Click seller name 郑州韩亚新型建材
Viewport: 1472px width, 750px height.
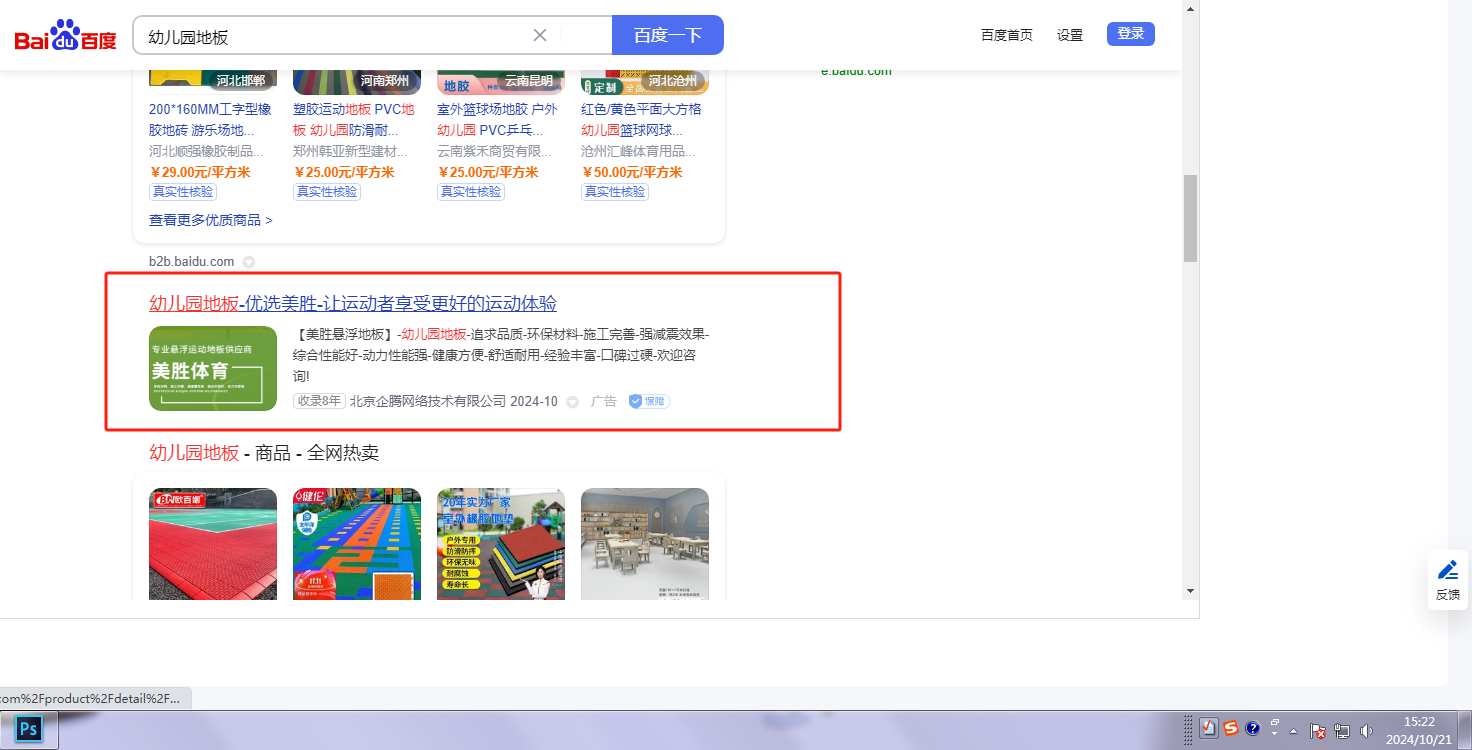coord(351,152)
